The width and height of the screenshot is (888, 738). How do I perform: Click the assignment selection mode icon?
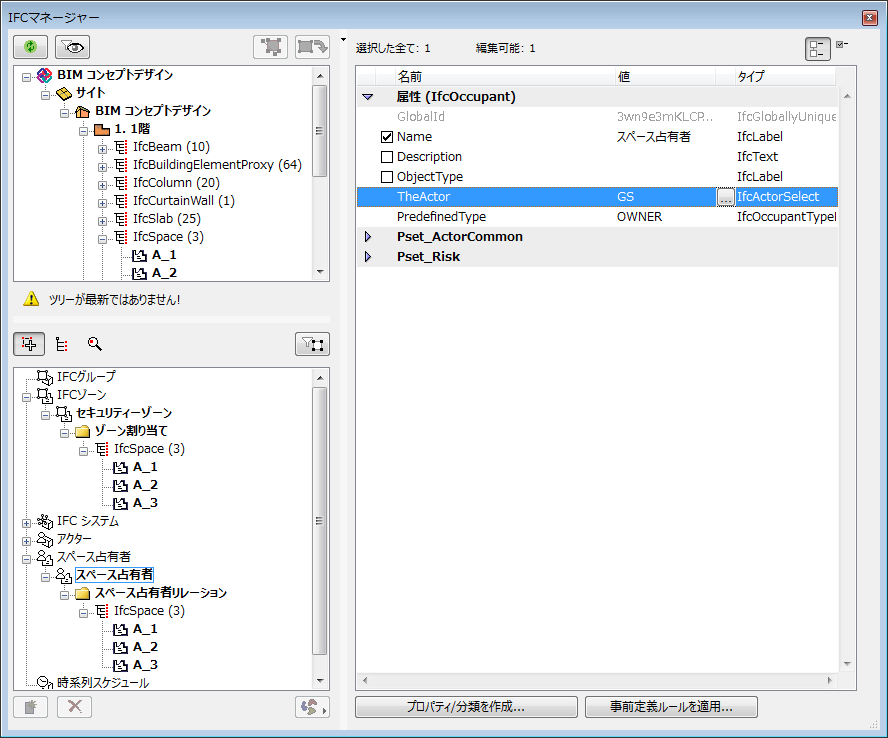29,344
